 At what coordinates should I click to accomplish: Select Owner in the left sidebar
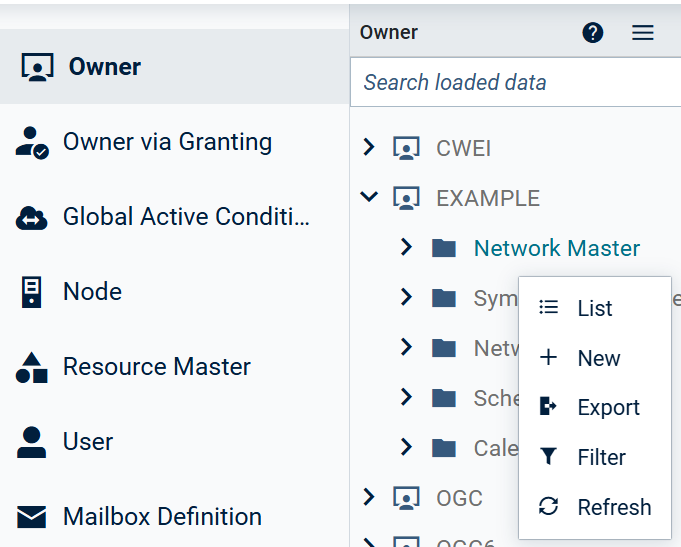point(174,67)
